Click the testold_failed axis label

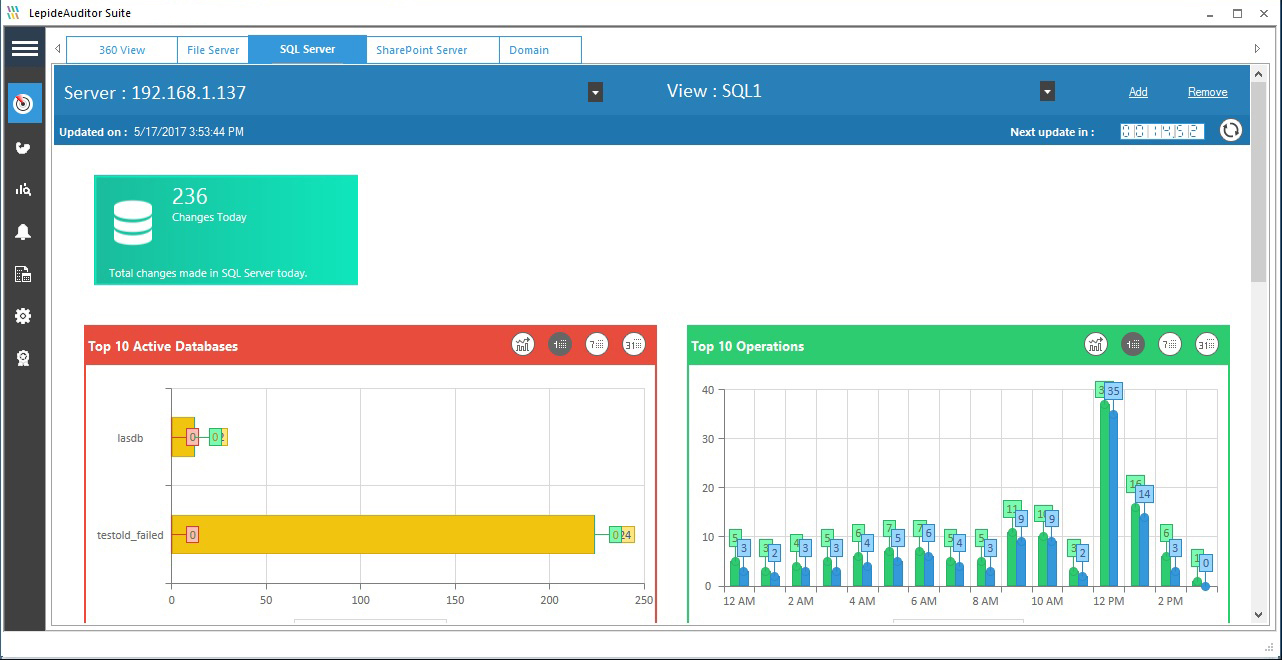pos(130,535)
